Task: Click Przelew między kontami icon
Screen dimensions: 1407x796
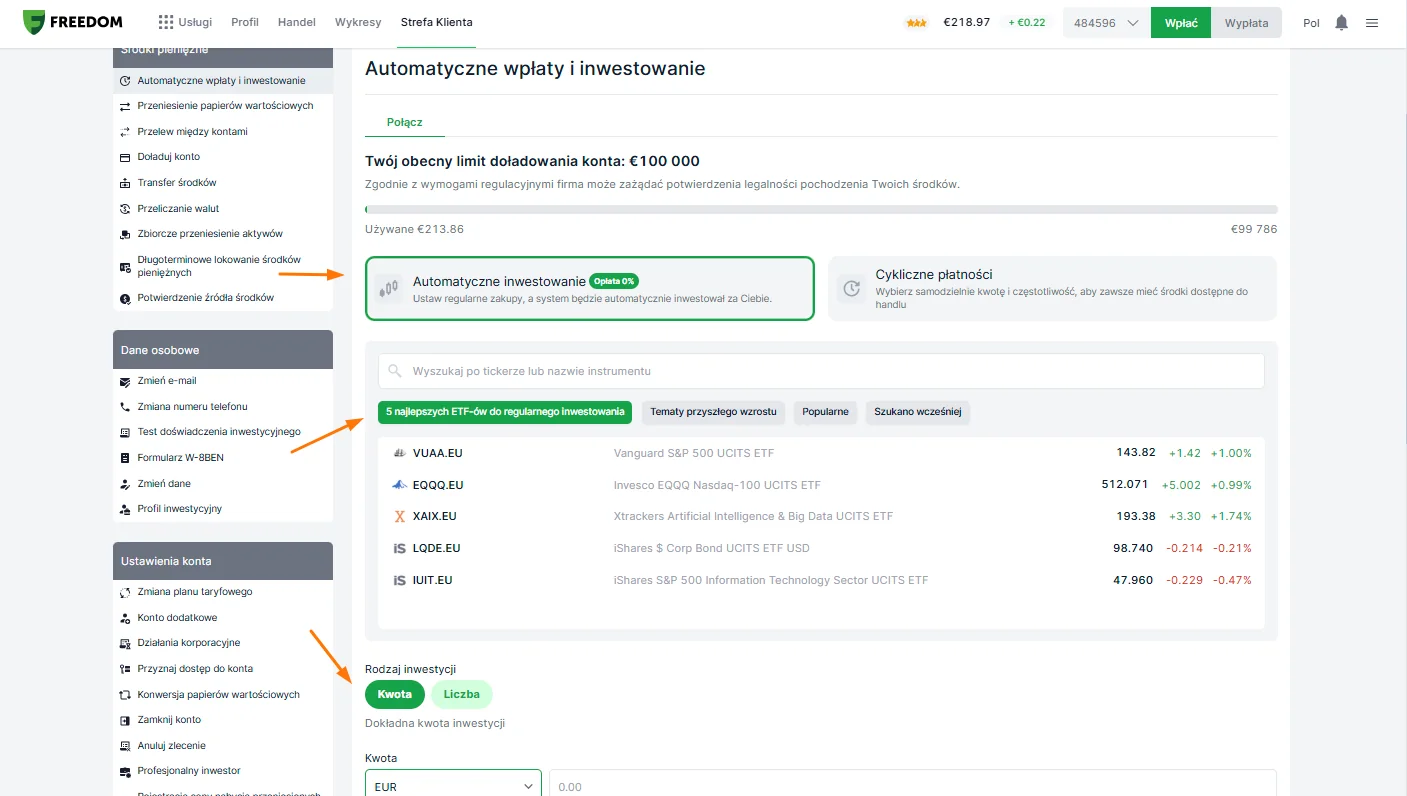Action: point(125,132)
